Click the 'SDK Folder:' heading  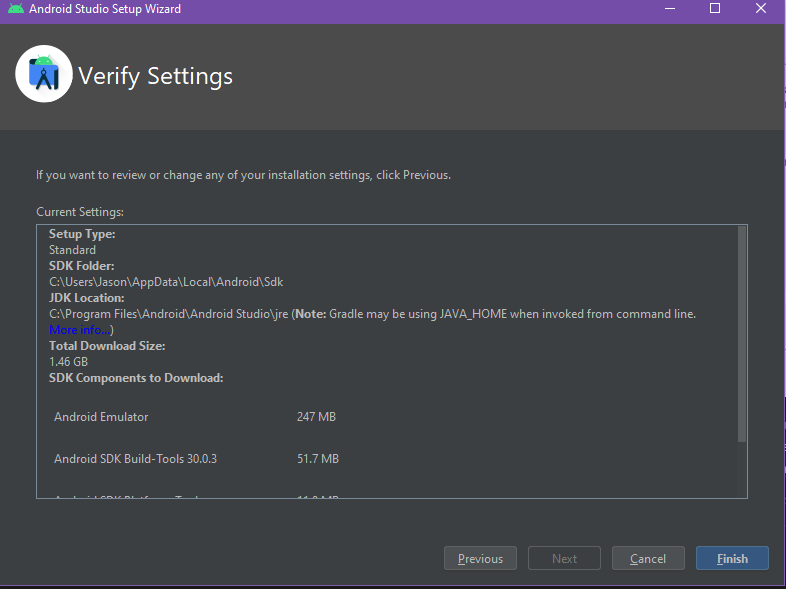click(x=82, y=266)
